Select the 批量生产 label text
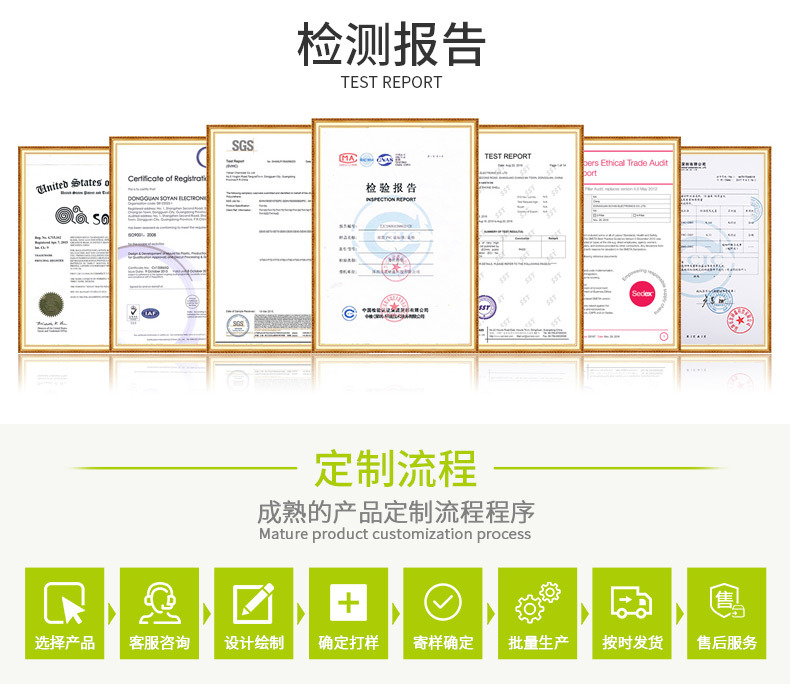790x687 pixels. pyautogui.click(x=538, y=643)
